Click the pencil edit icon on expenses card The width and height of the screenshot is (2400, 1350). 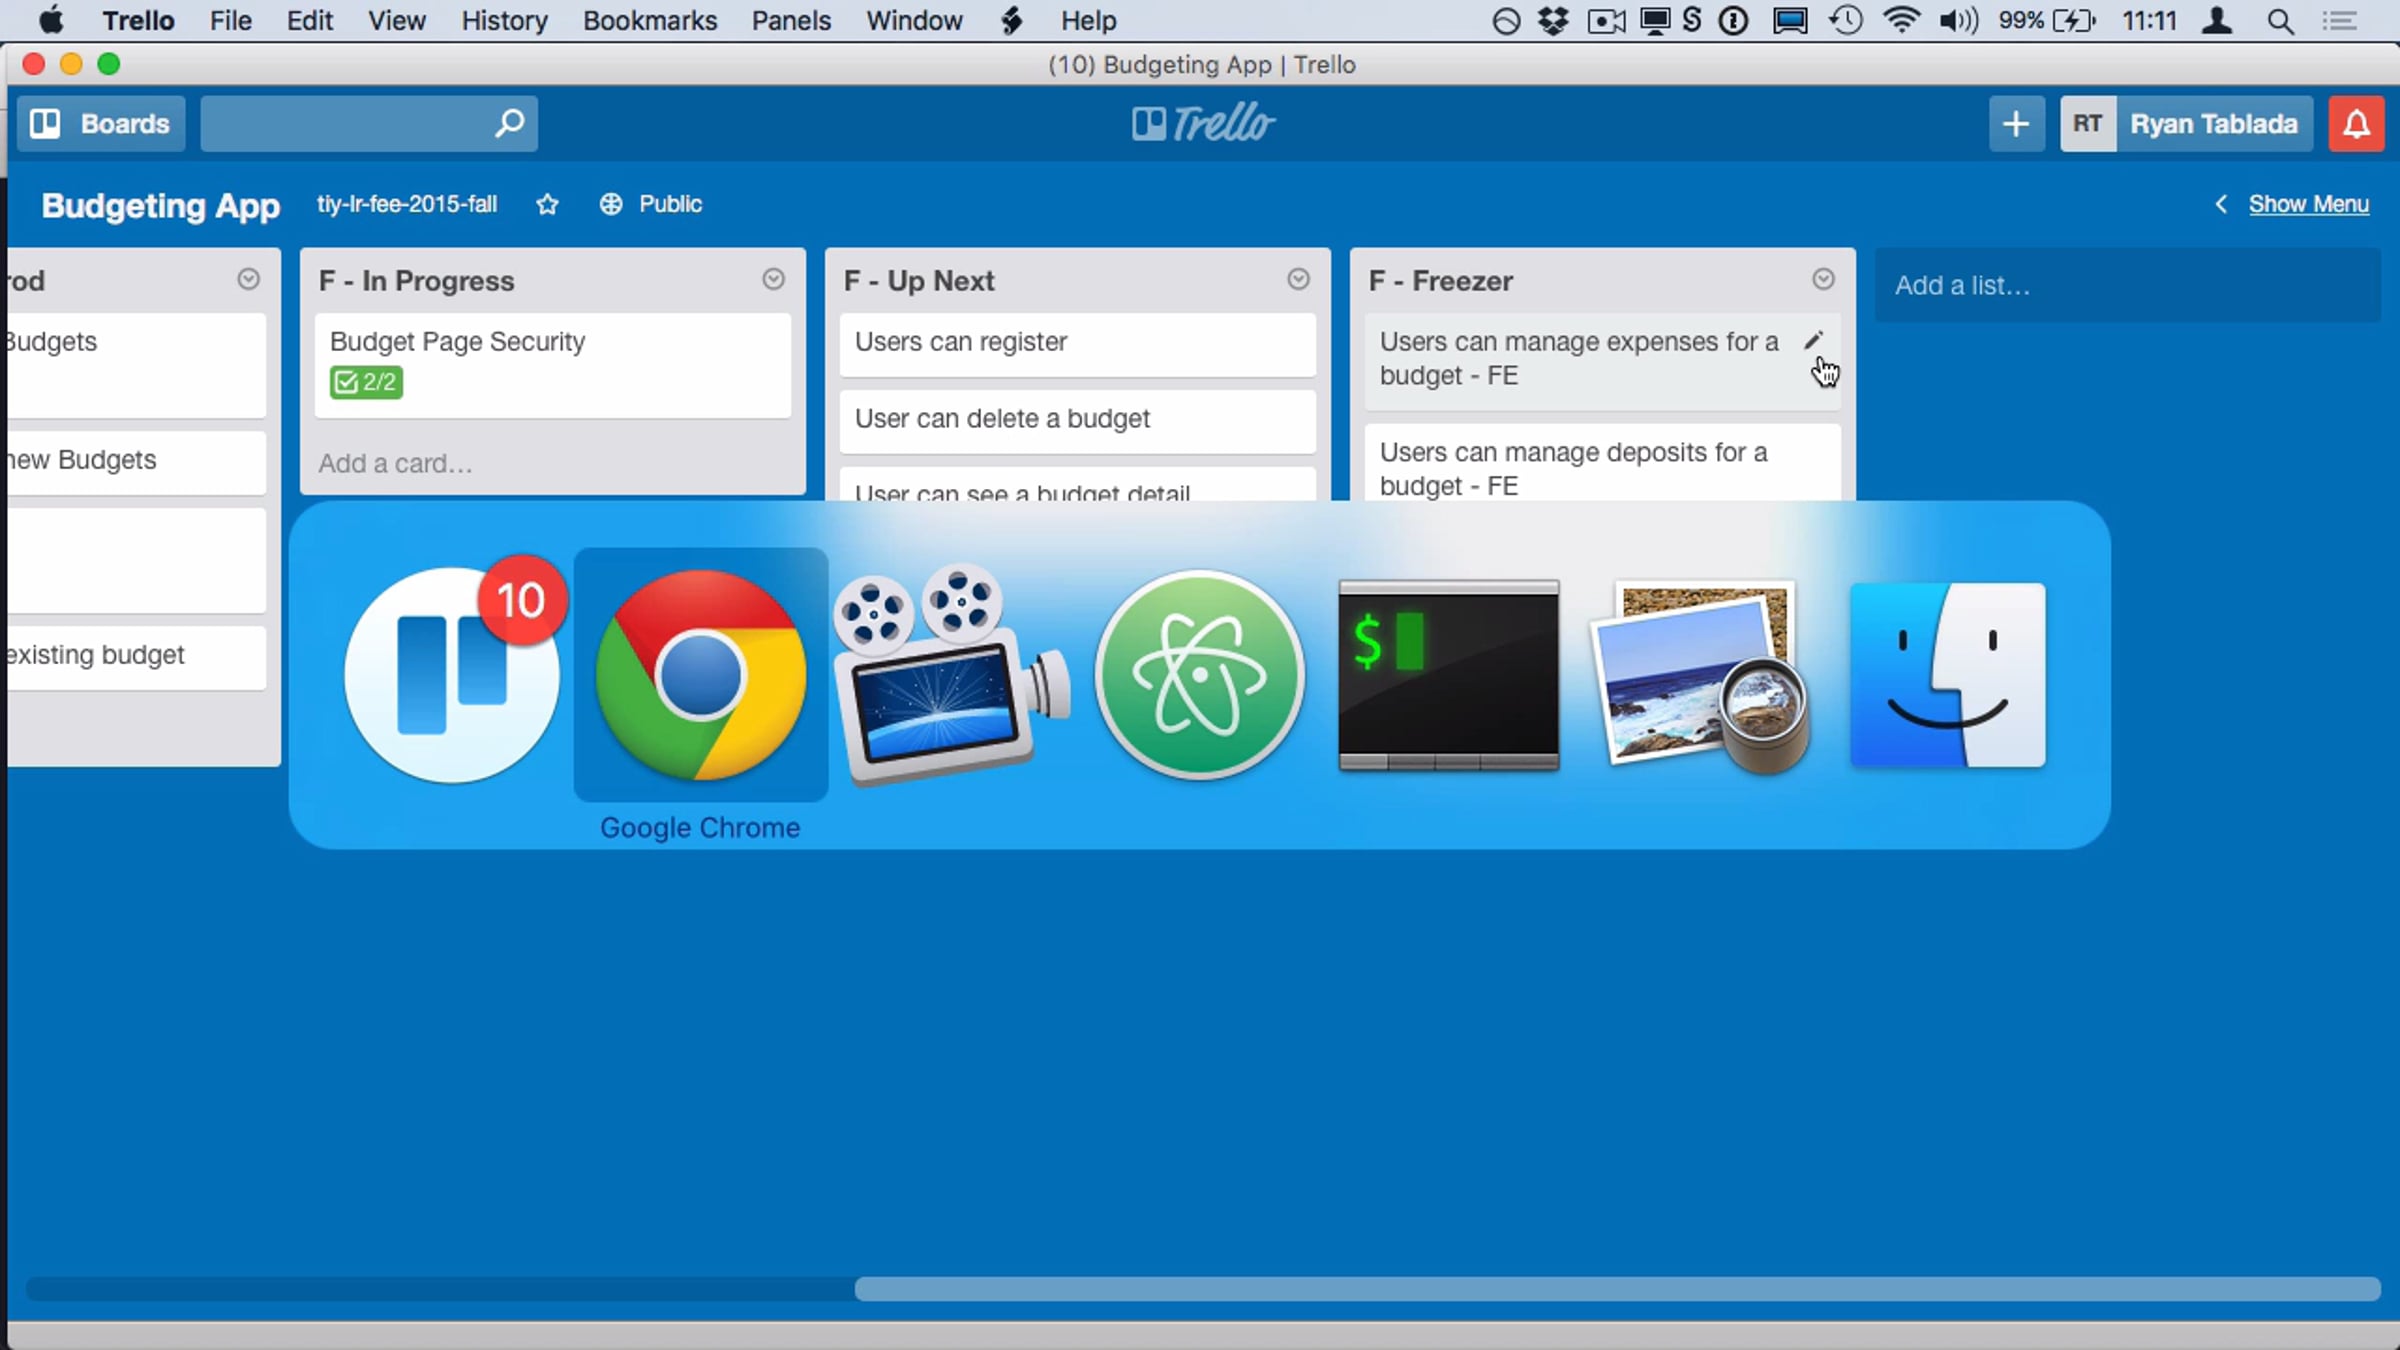coord(1813,341)
